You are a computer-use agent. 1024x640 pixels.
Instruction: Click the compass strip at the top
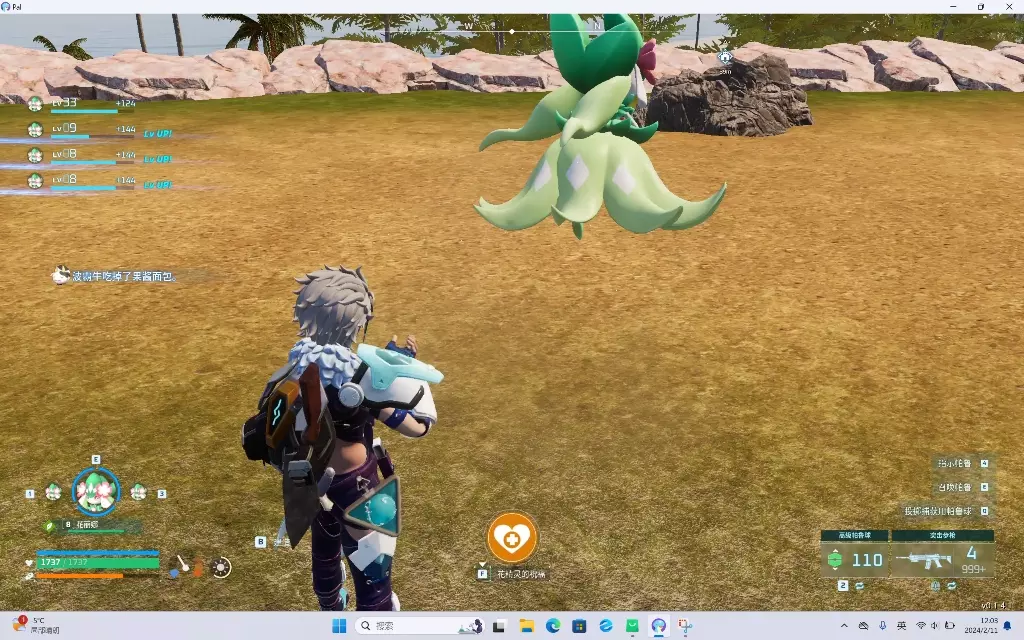512,30
